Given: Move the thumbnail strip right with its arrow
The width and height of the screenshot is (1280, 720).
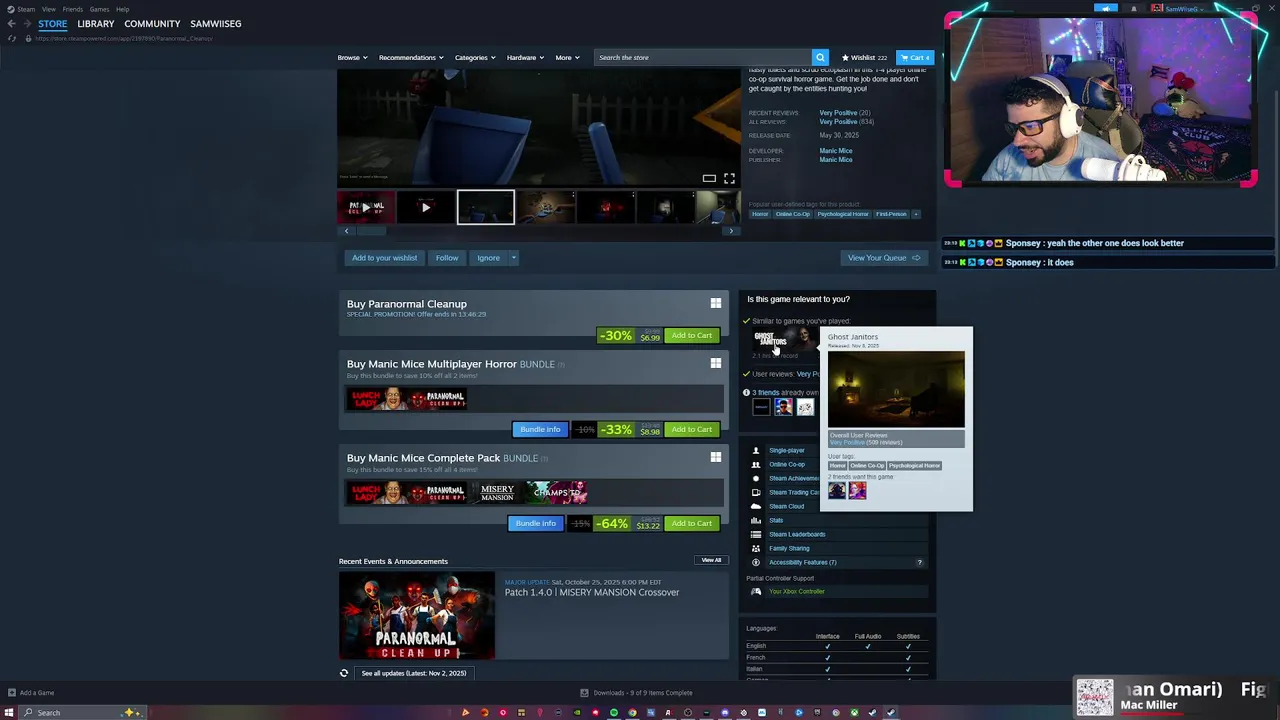Looking at the screenshot, I should [x=731, y=231].
